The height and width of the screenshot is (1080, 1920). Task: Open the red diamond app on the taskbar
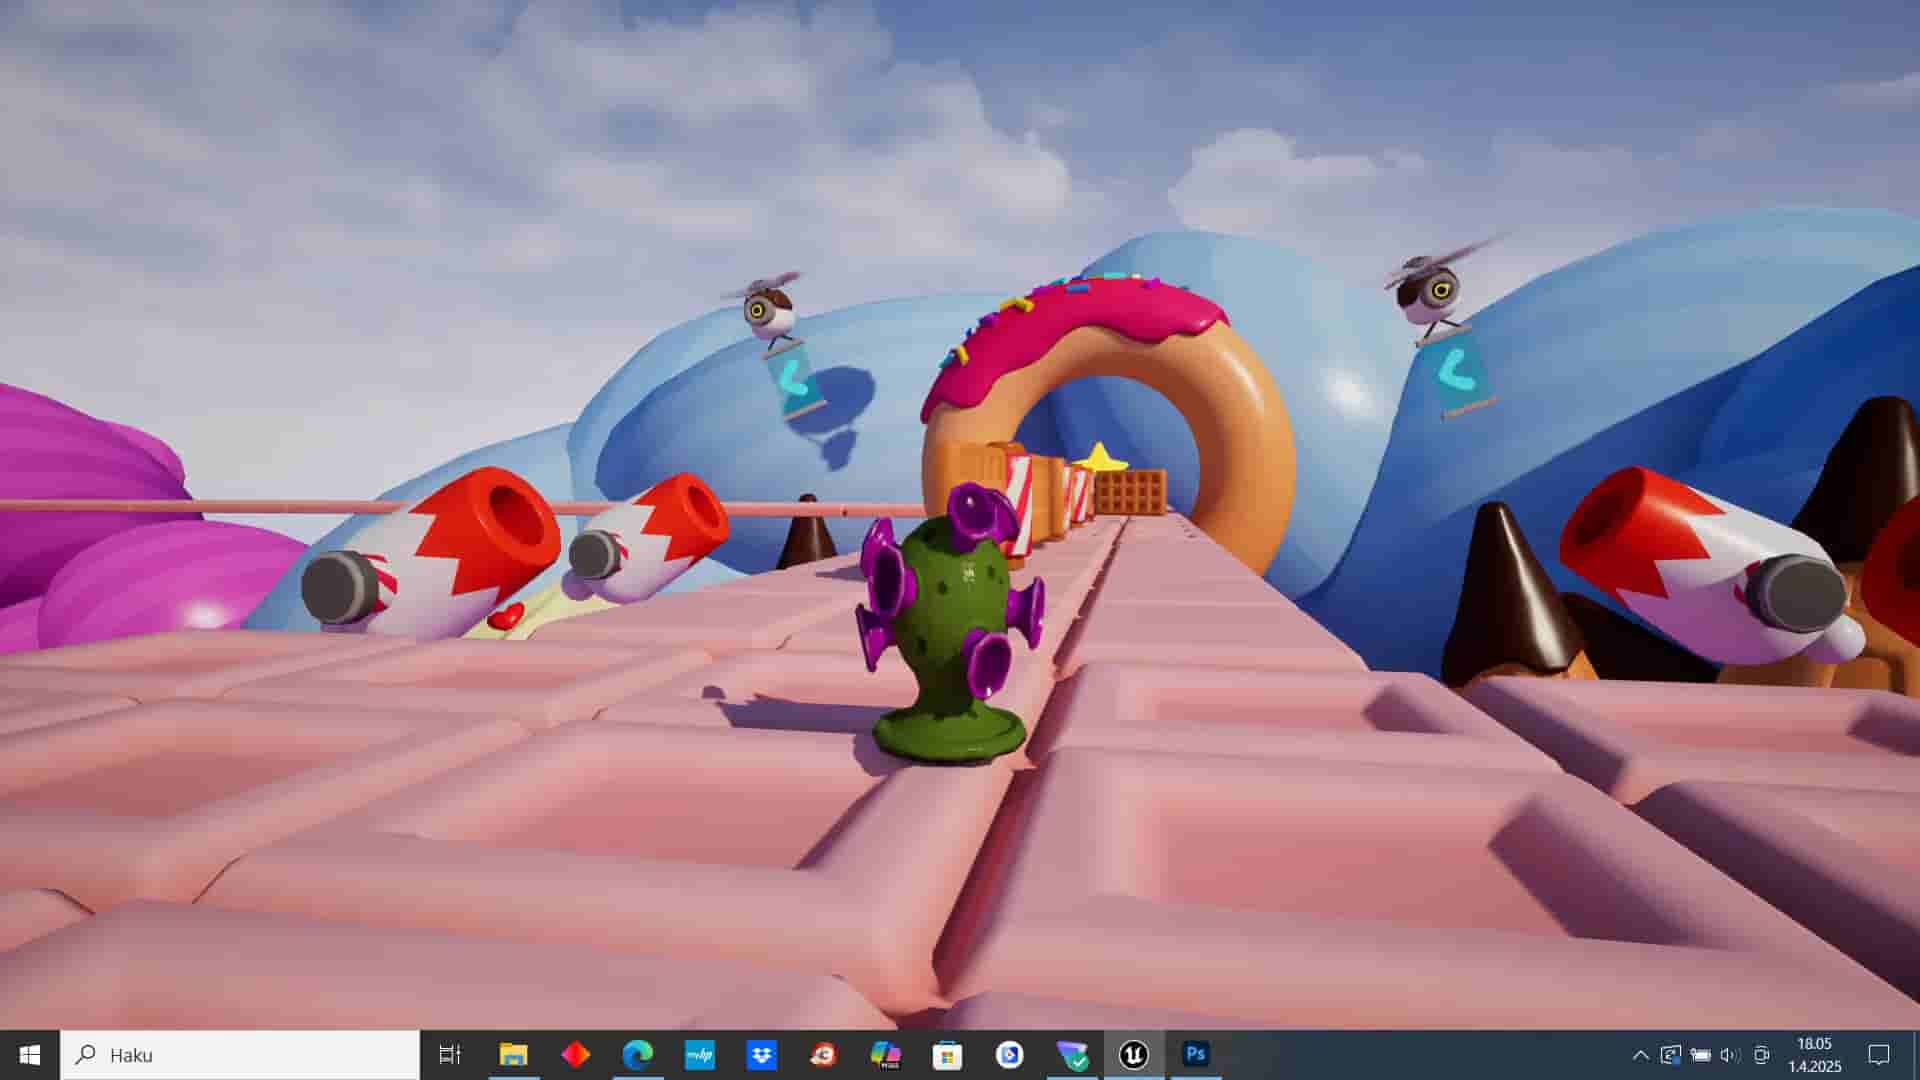(575, 1055)
